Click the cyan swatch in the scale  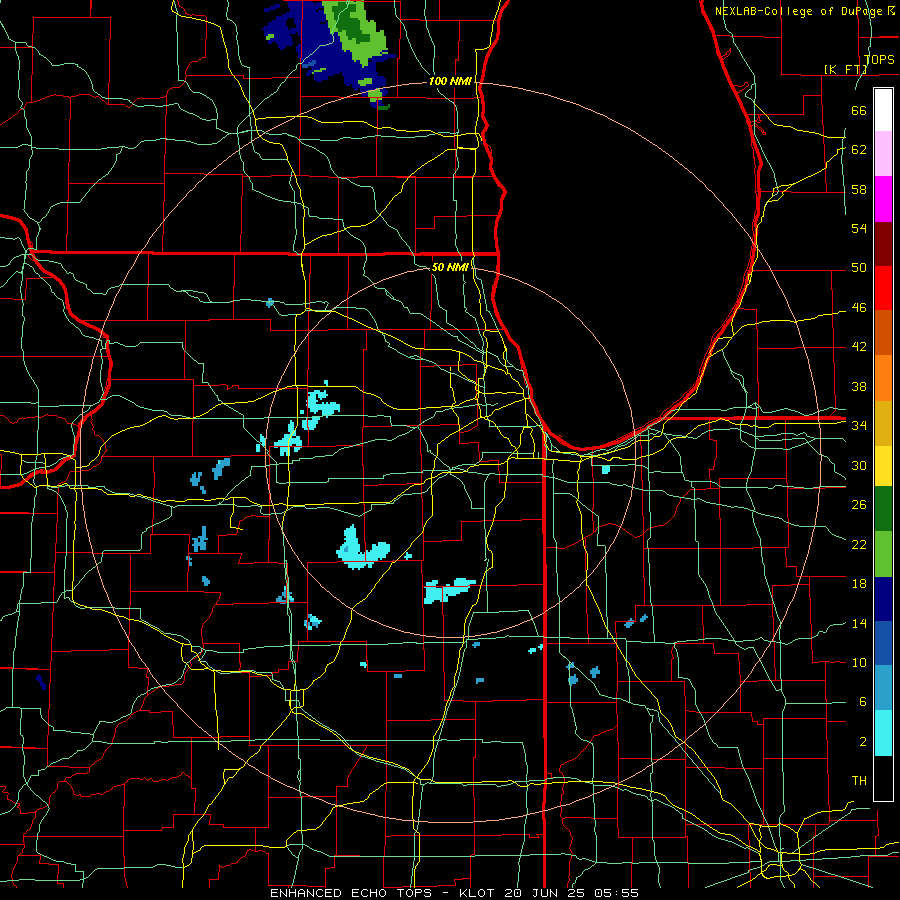pos(883,733)
